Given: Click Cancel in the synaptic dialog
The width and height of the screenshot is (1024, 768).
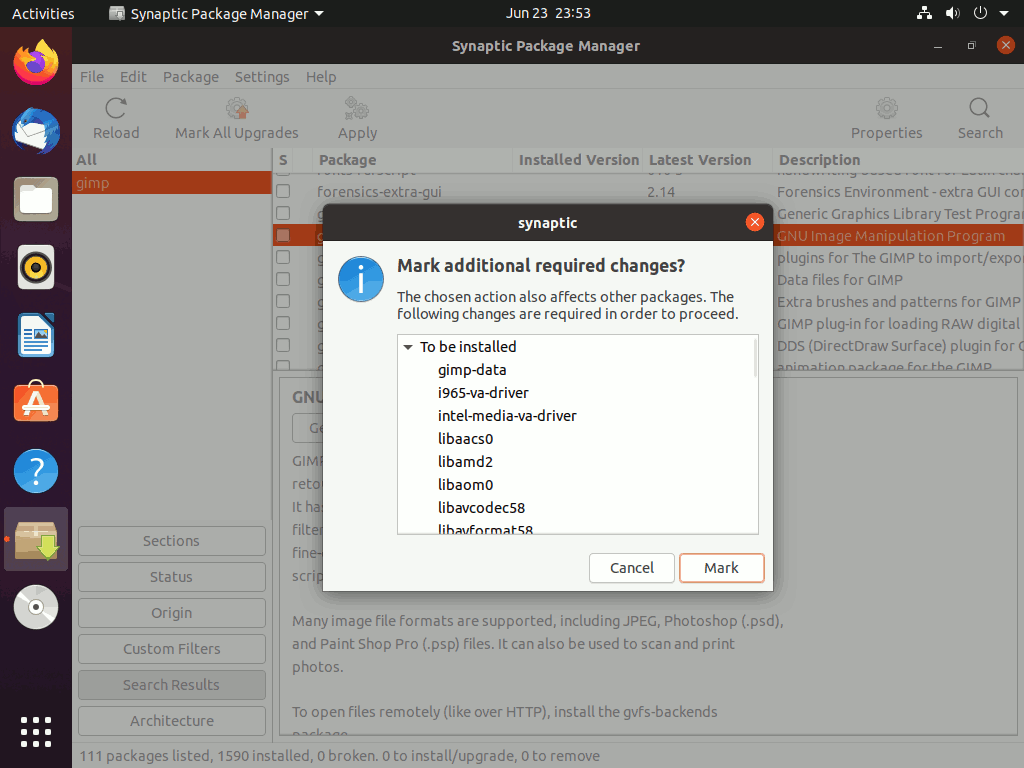Looking at the screenshot, I should (x=632, y=568).
